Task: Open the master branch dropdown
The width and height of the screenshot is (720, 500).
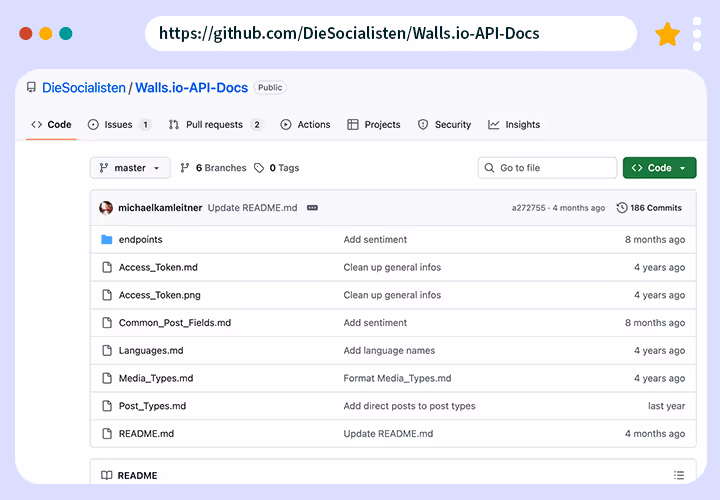Action: pos(130,168)
